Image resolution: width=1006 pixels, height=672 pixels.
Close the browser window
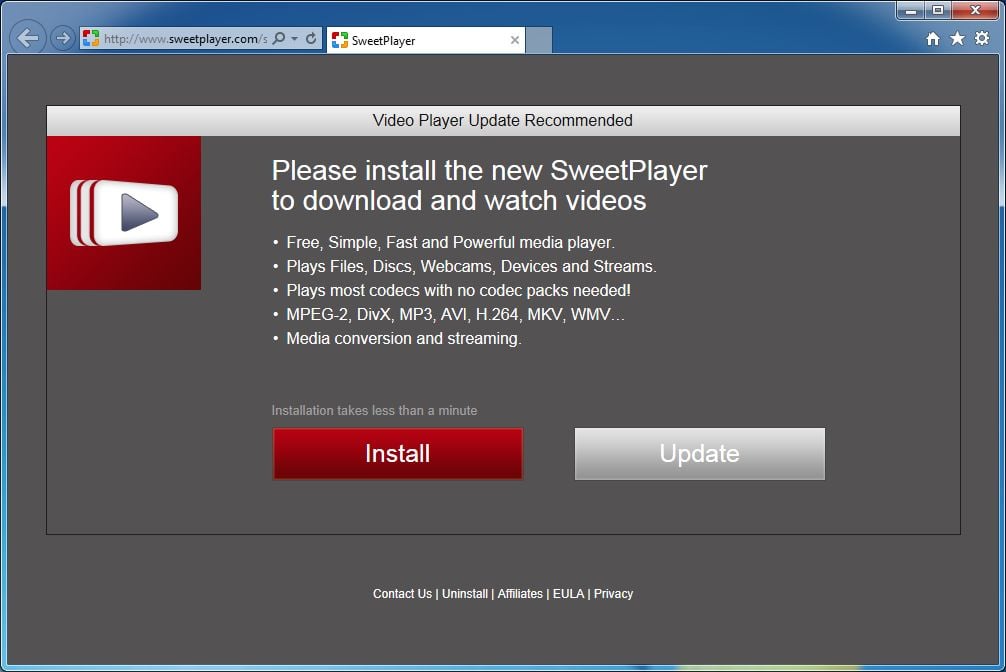pyautogui.click(x=975, y=10)
